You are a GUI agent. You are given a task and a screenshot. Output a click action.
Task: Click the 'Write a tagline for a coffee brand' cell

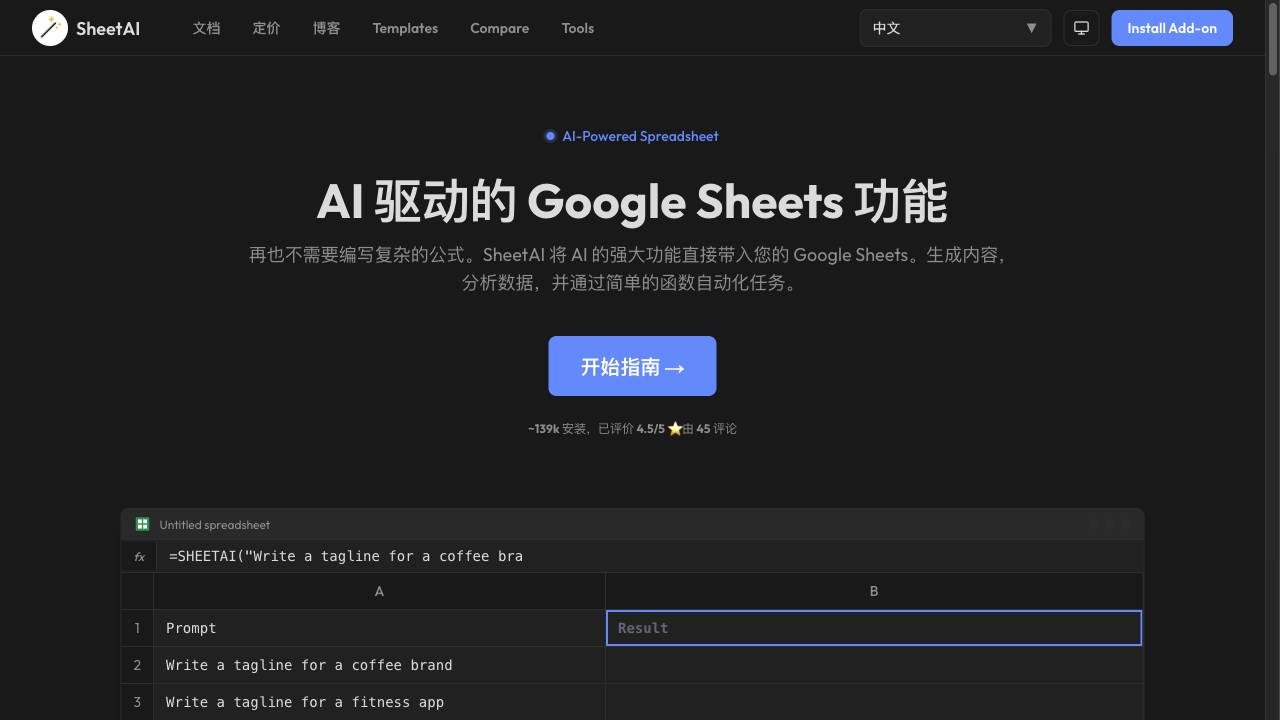379,665
